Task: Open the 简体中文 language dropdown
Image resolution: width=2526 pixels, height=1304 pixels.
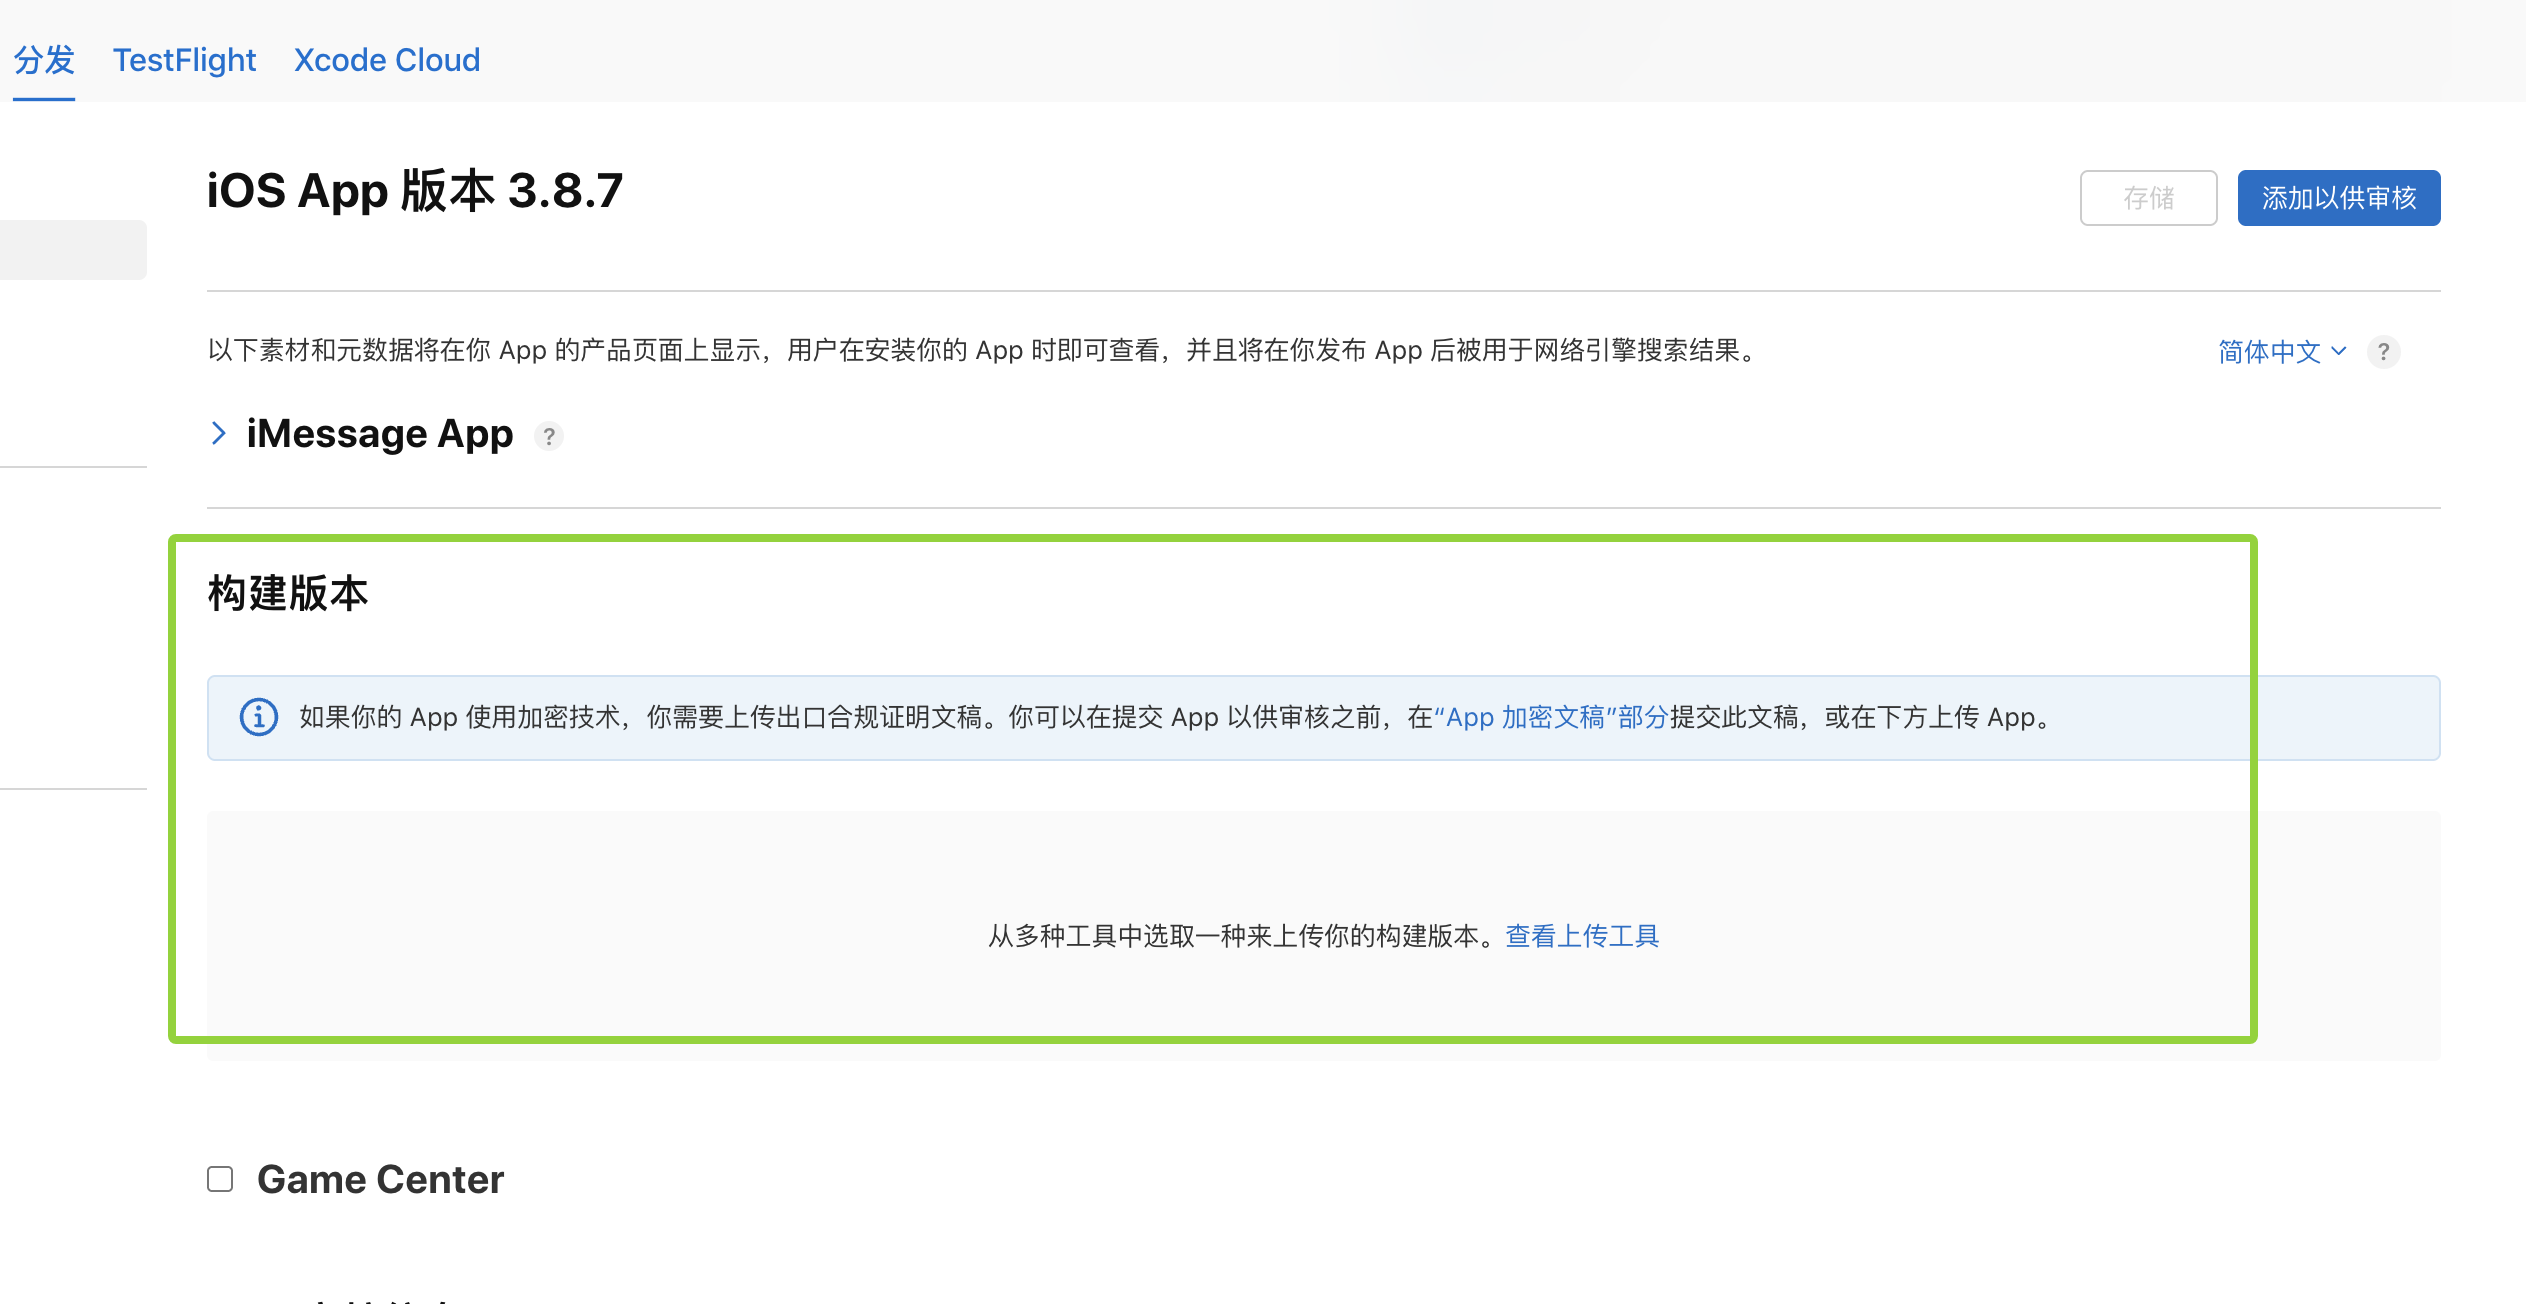Action: click(2281, 352)
